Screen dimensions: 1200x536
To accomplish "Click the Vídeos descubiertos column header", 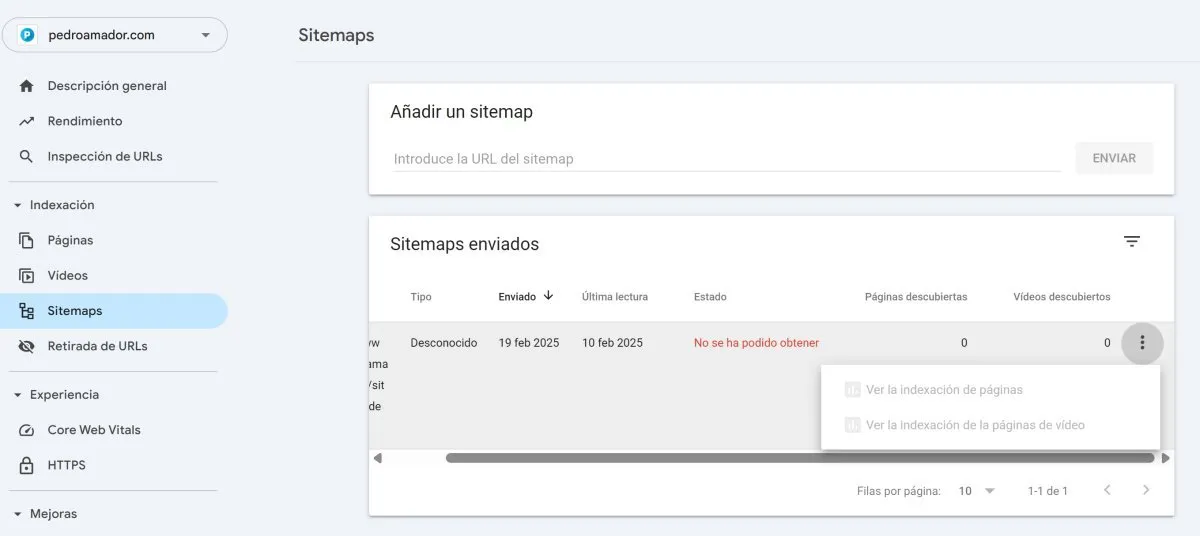I will coord(1062,297).
